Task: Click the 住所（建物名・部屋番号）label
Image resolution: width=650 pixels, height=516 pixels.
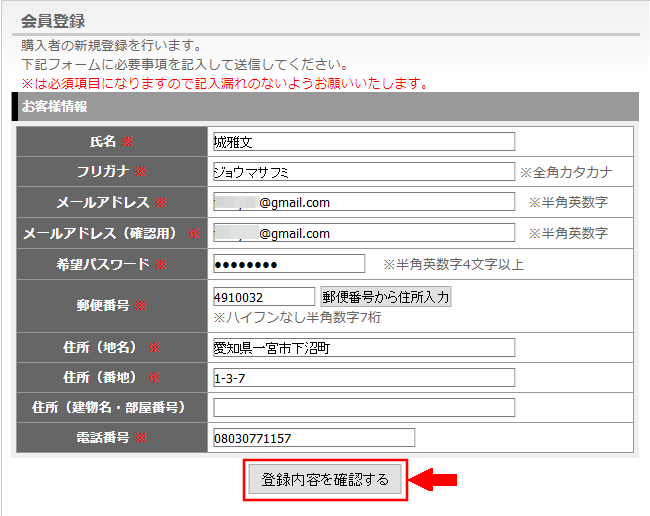Action: [x=109, y=407]
